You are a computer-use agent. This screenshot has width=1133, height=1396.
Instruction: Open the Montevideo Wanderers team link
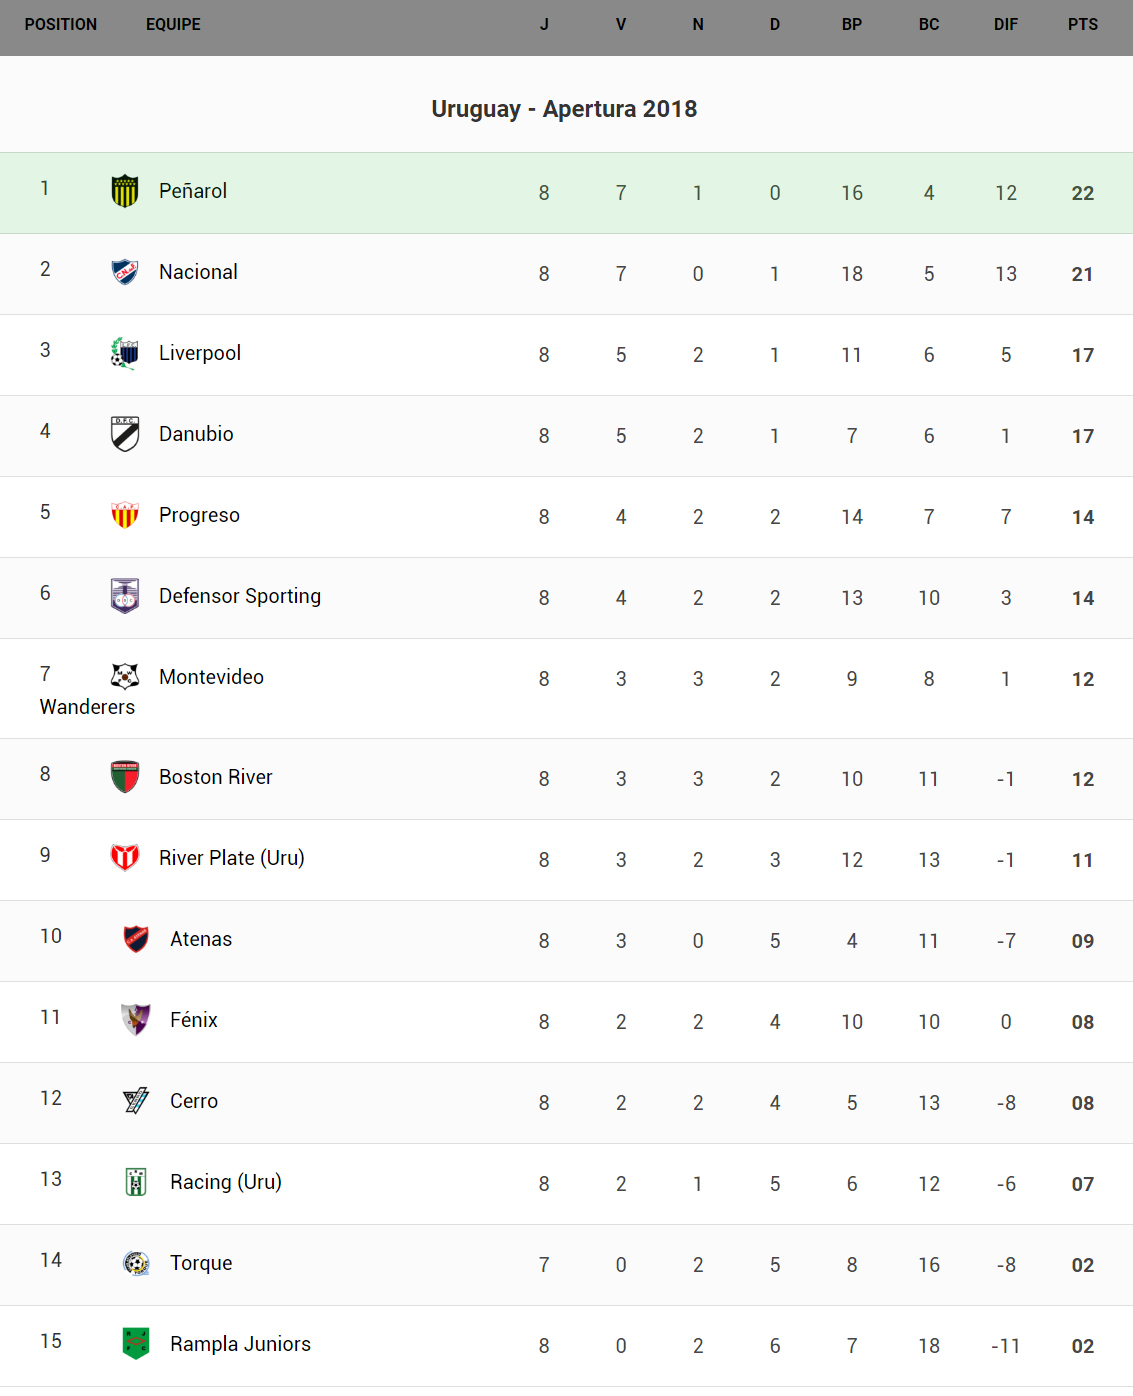[211, 677]
